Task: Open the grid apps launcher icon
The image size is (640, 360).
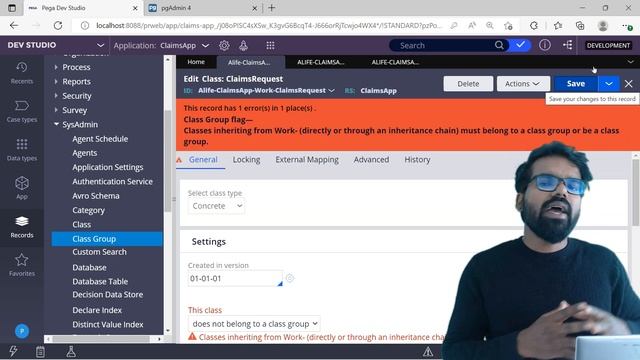Action: tap(270, 45)
